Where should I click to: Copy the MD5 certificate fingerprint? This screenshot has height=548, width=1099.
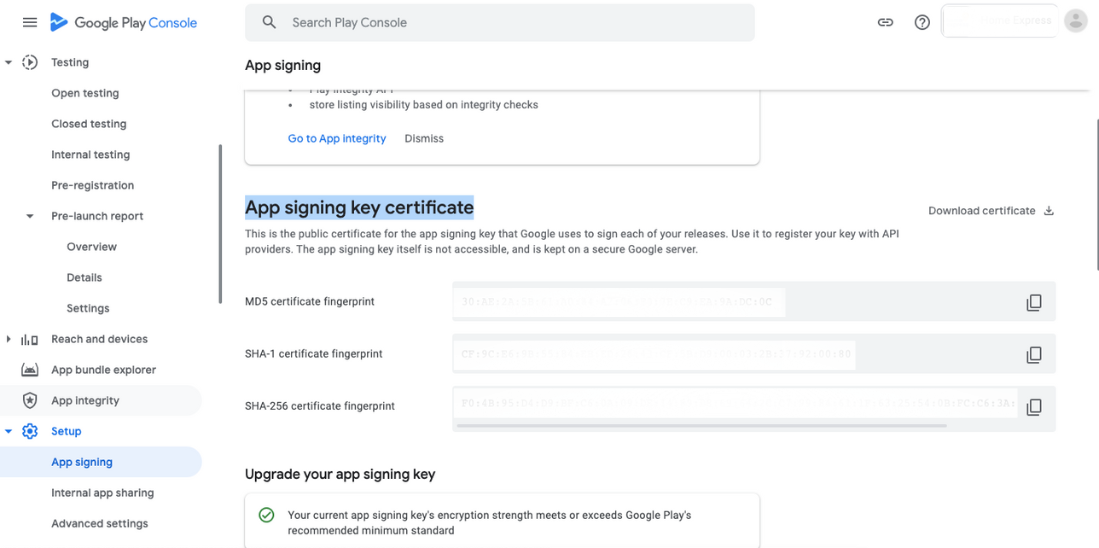click(x=1034, y=302)
